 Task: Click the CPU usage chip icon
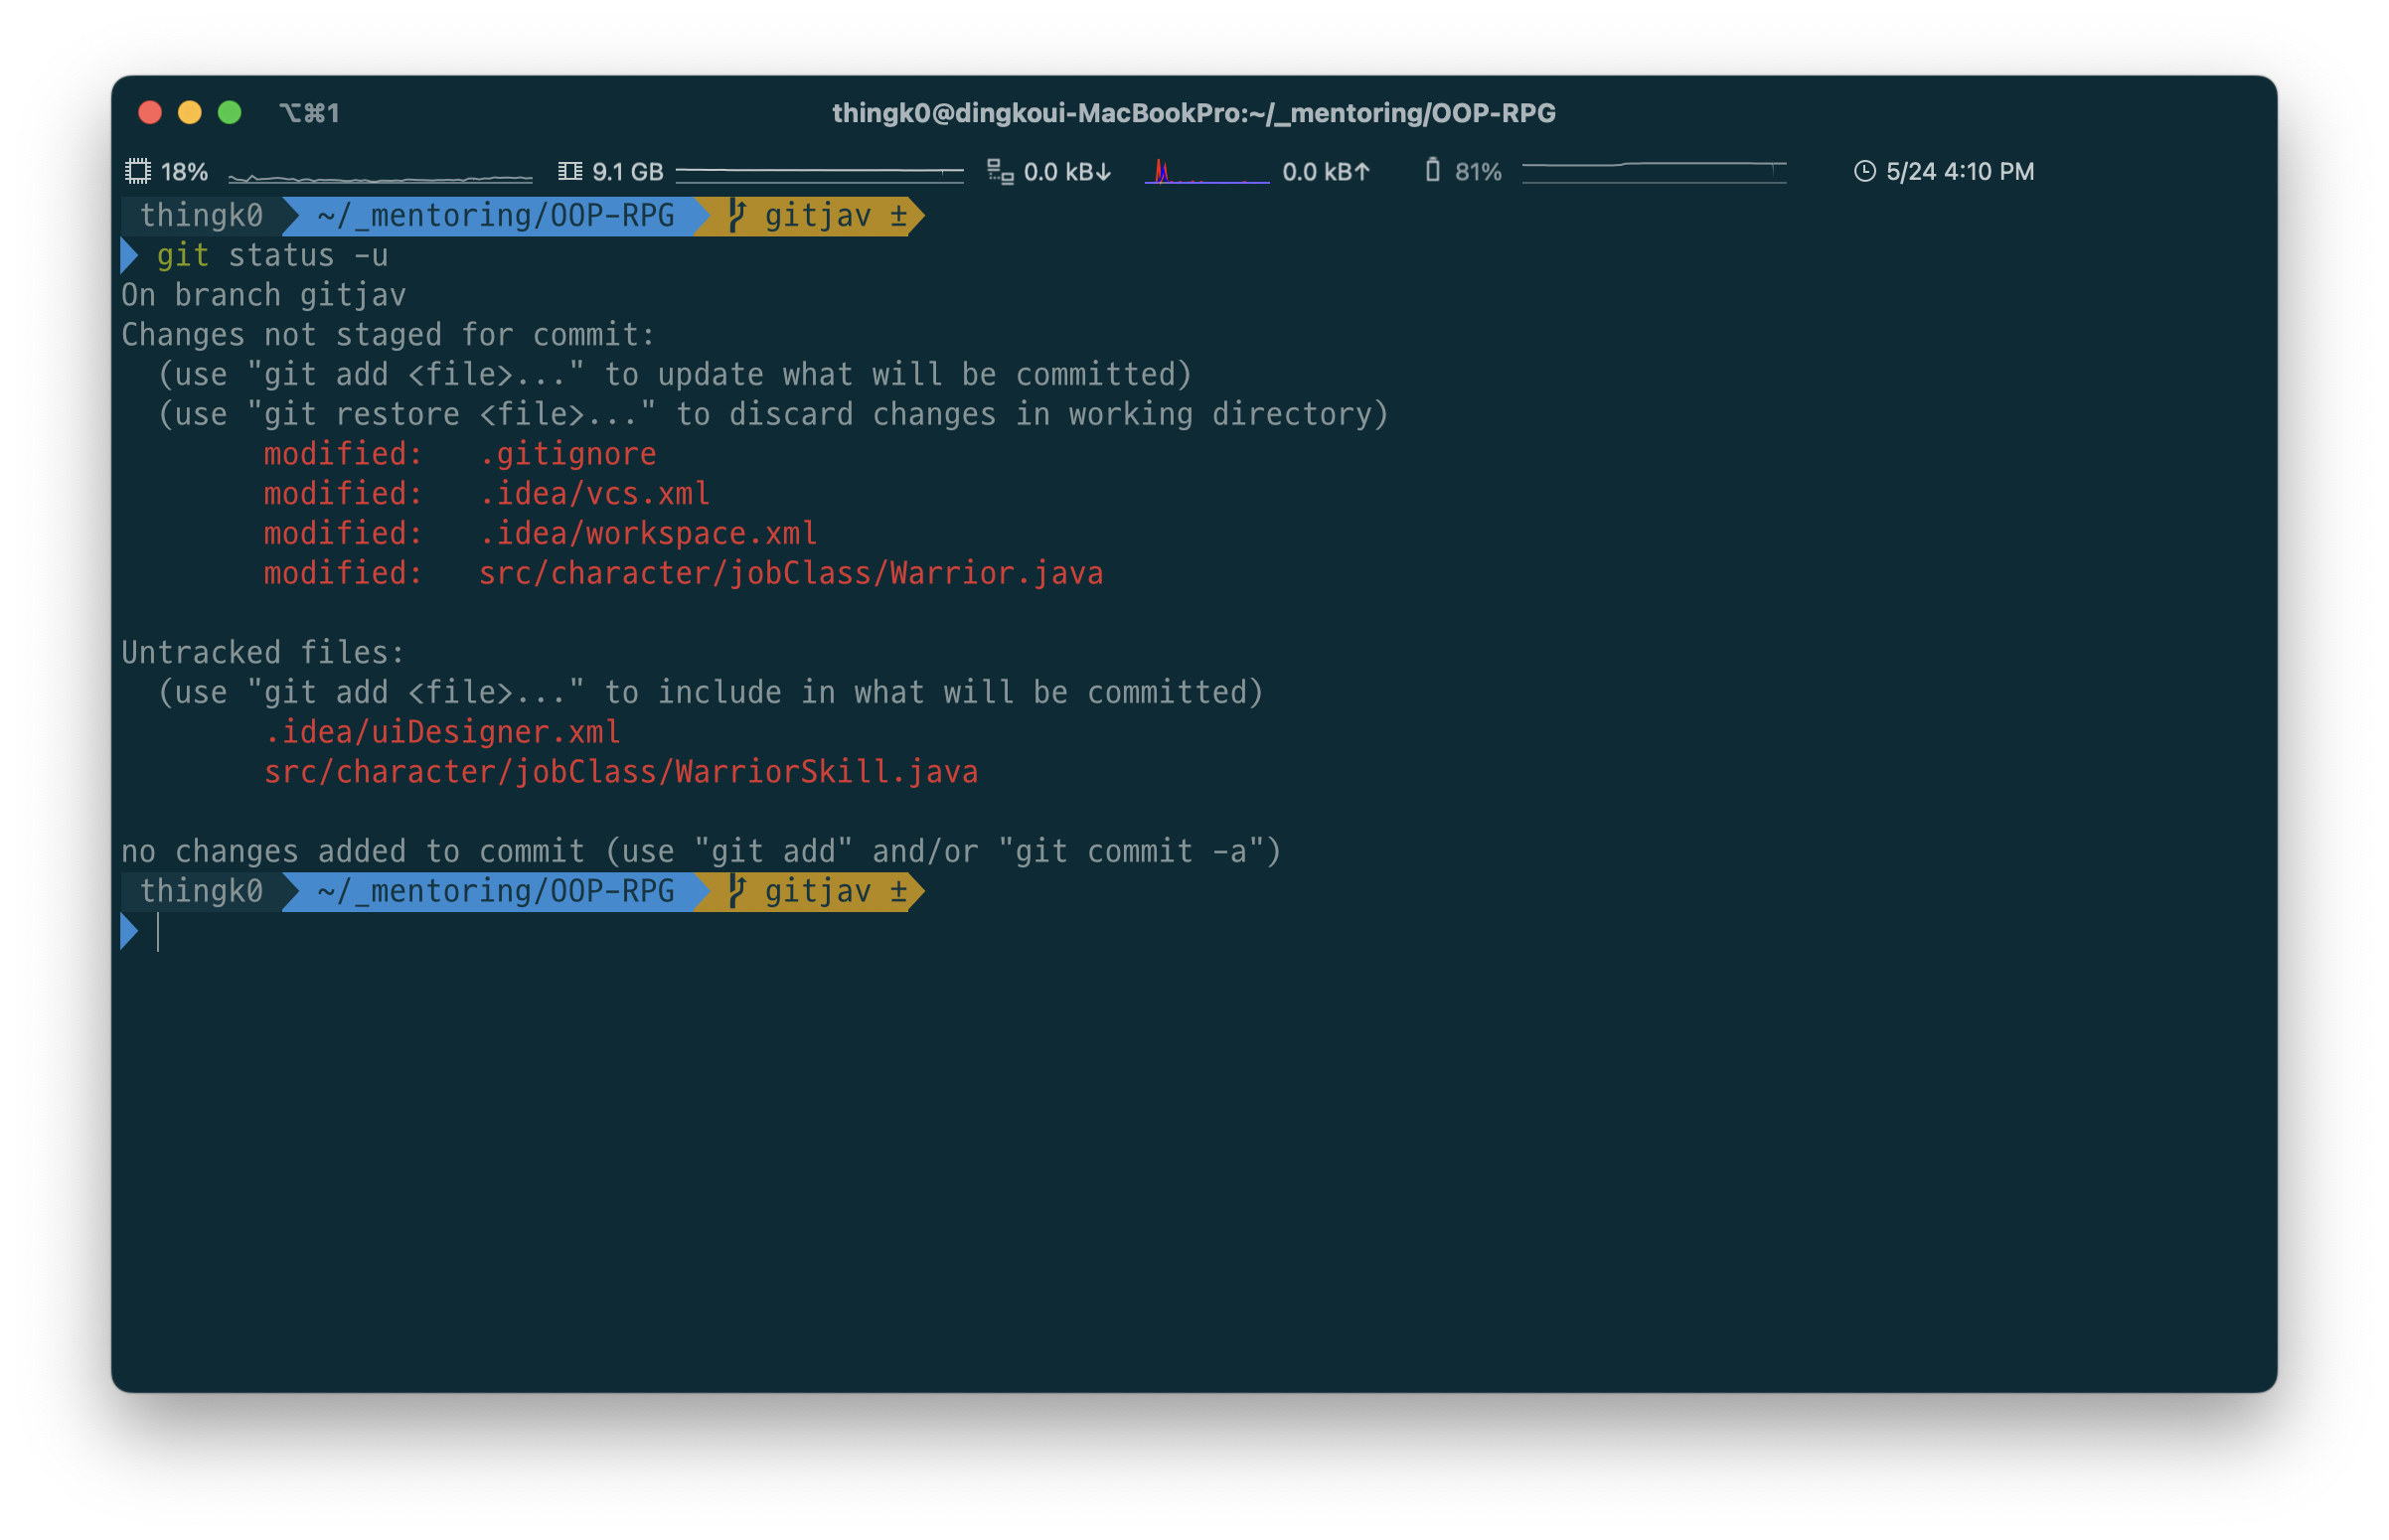click(x=138, y=172)
